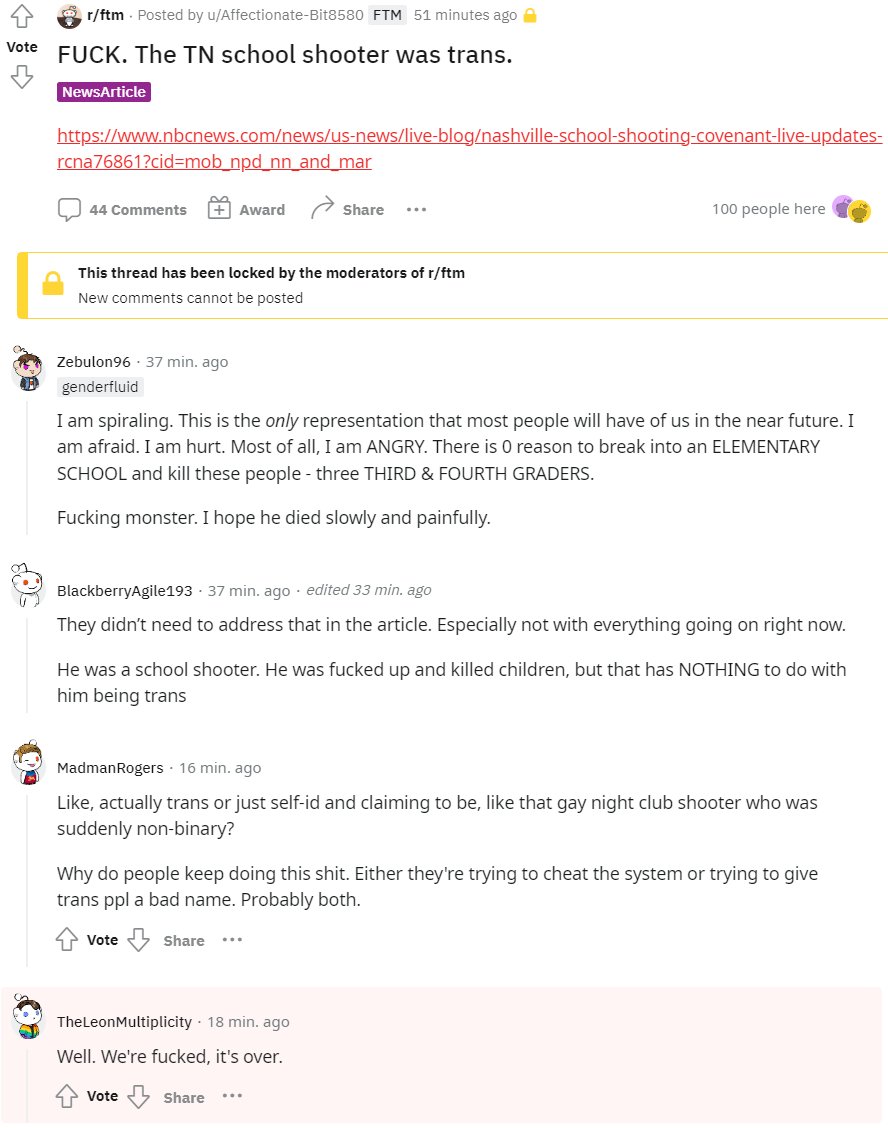Downvote the main post

click(x=21, y=77)
